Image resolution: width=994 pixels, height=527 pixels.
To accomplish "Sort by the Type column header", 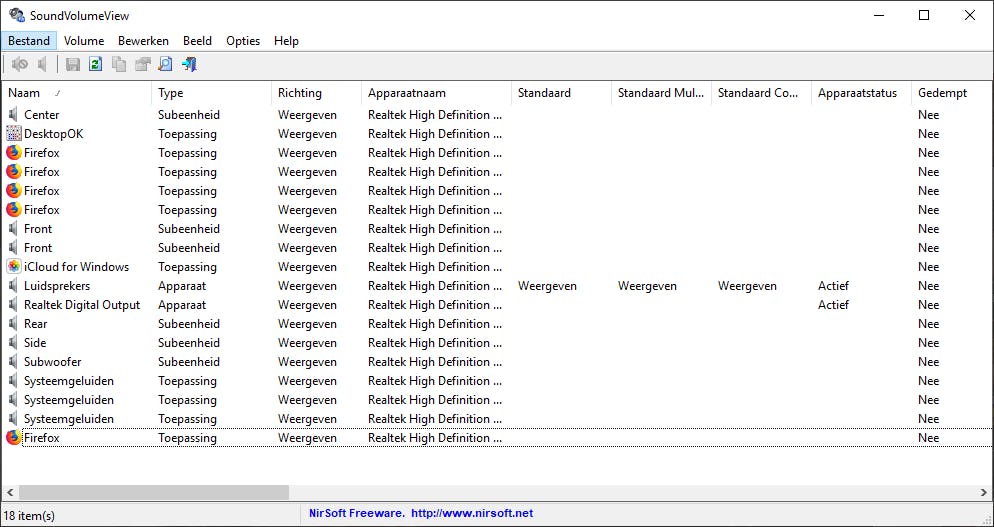I will (212, 93).
